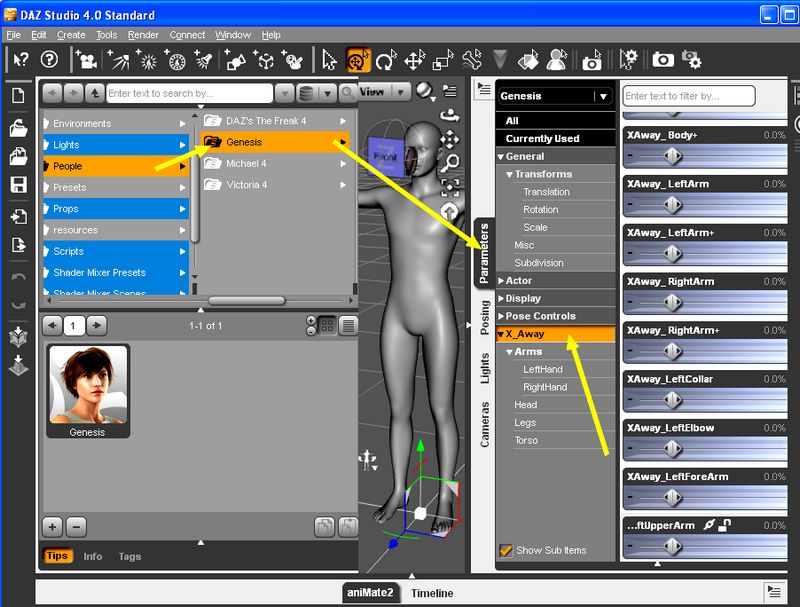Open the File menu
Image resolution: width=800 pixels, height=607 pixels.
[x=13, y=35]
